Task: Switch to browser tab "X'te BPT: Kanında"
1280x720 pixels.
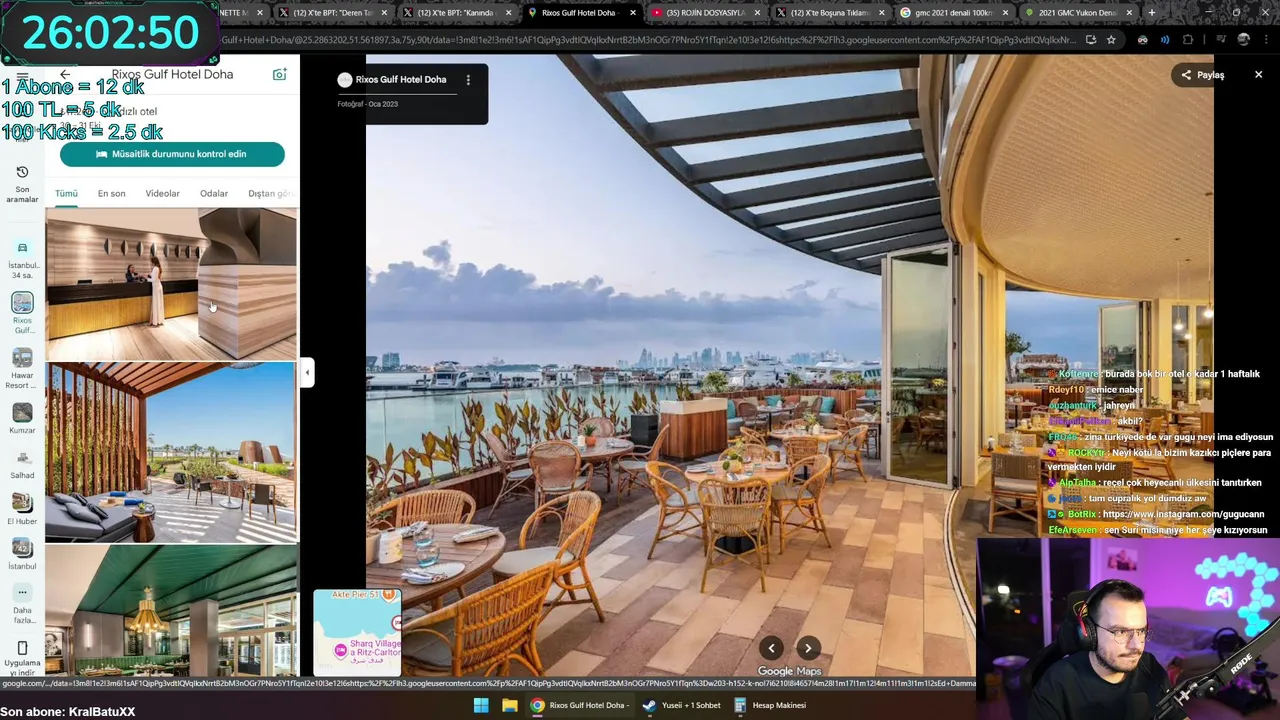Action: (457, 13)
